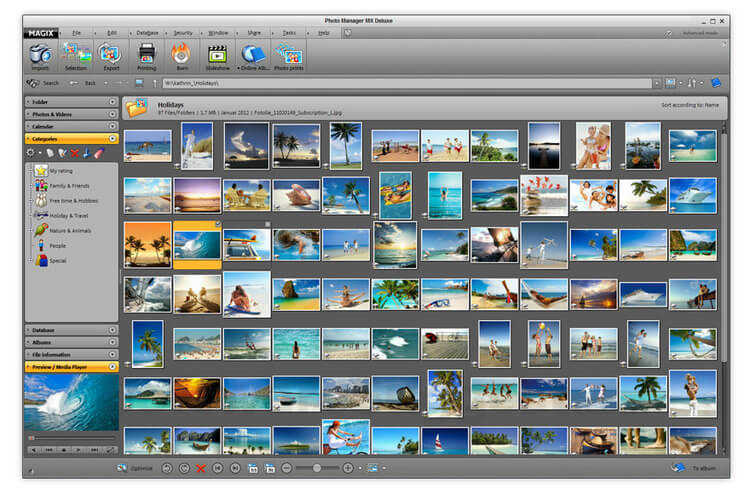Viewport: 750px width, 494px height.
Task: Rotate photo left in bottom toolbar
Action: coord(166,469)
